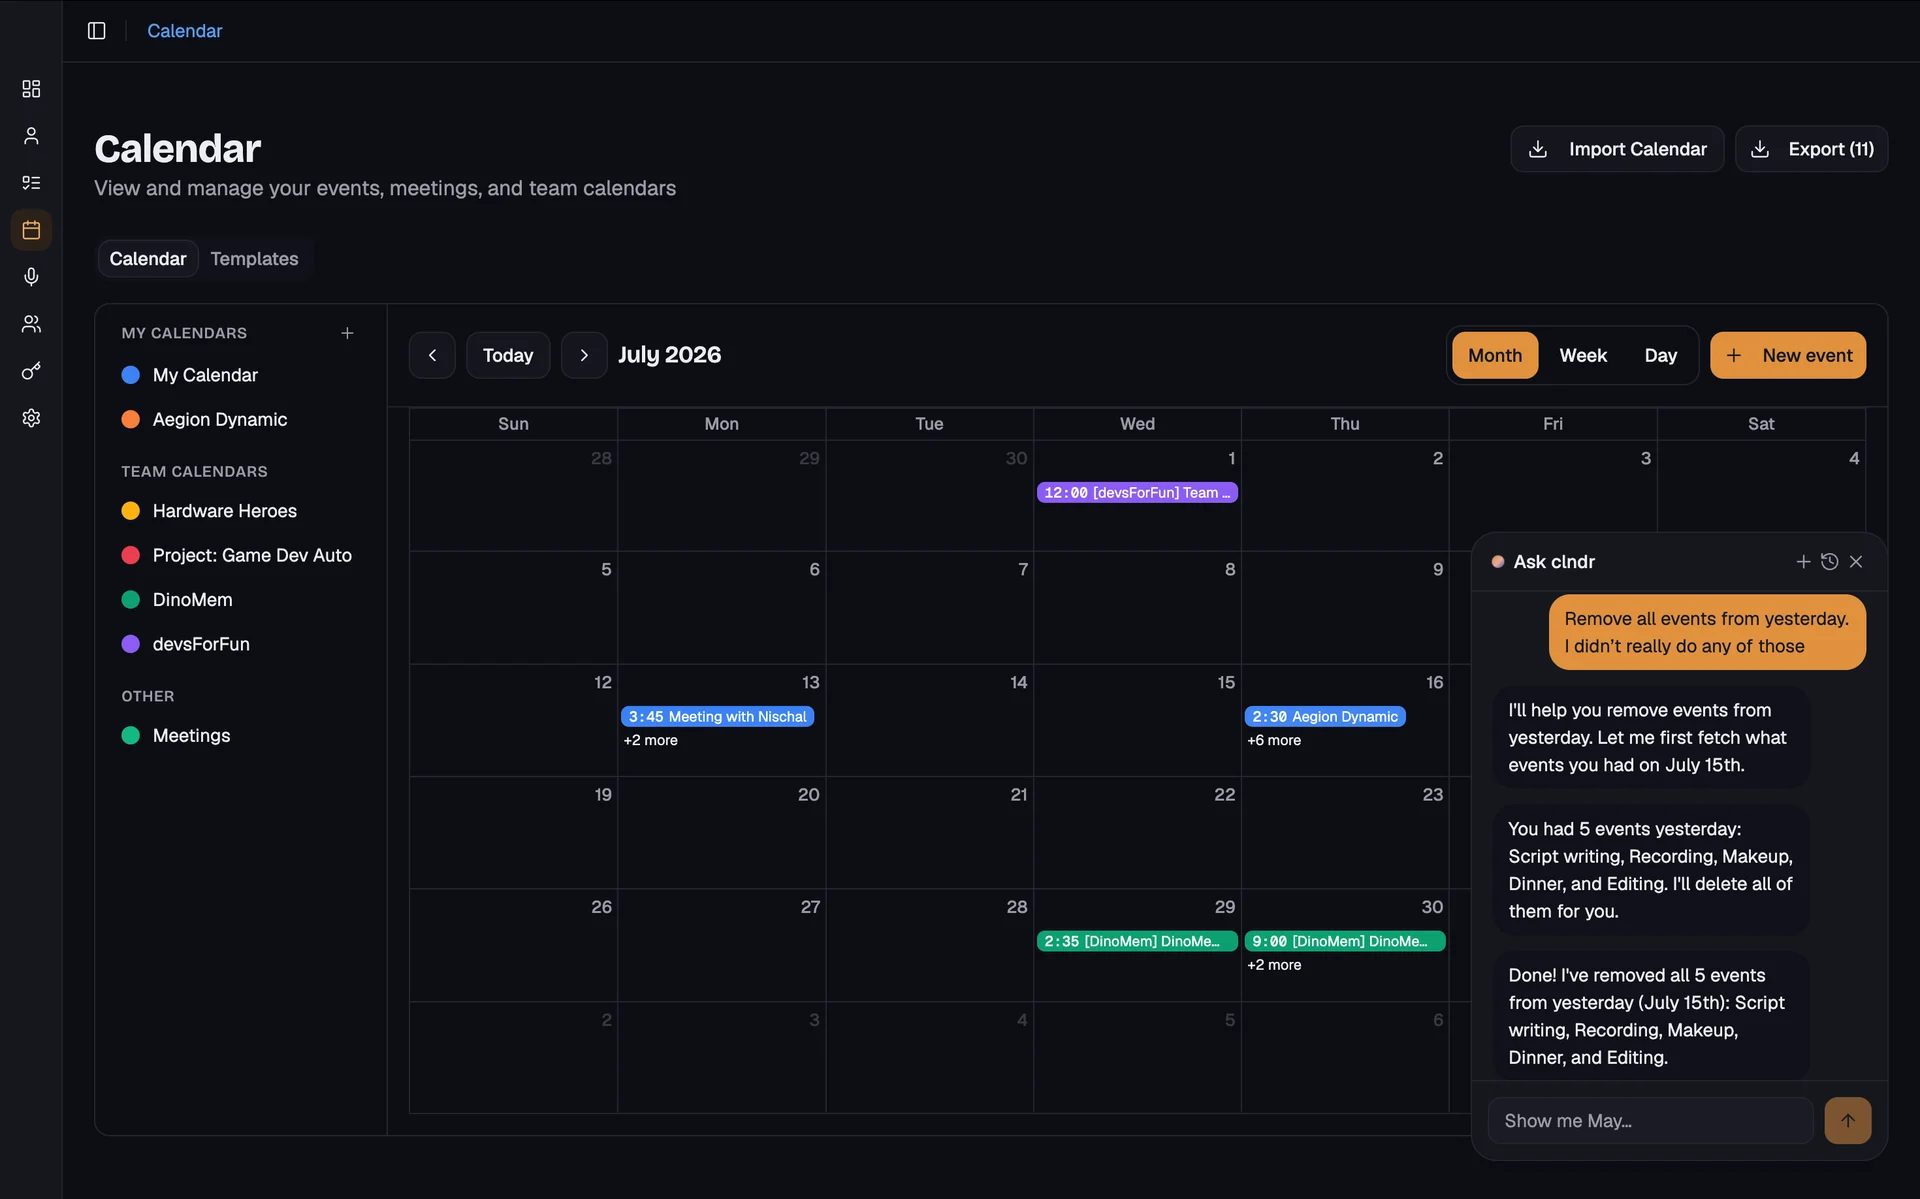Open the settings gear icon in sidebar

coord(31,418)
